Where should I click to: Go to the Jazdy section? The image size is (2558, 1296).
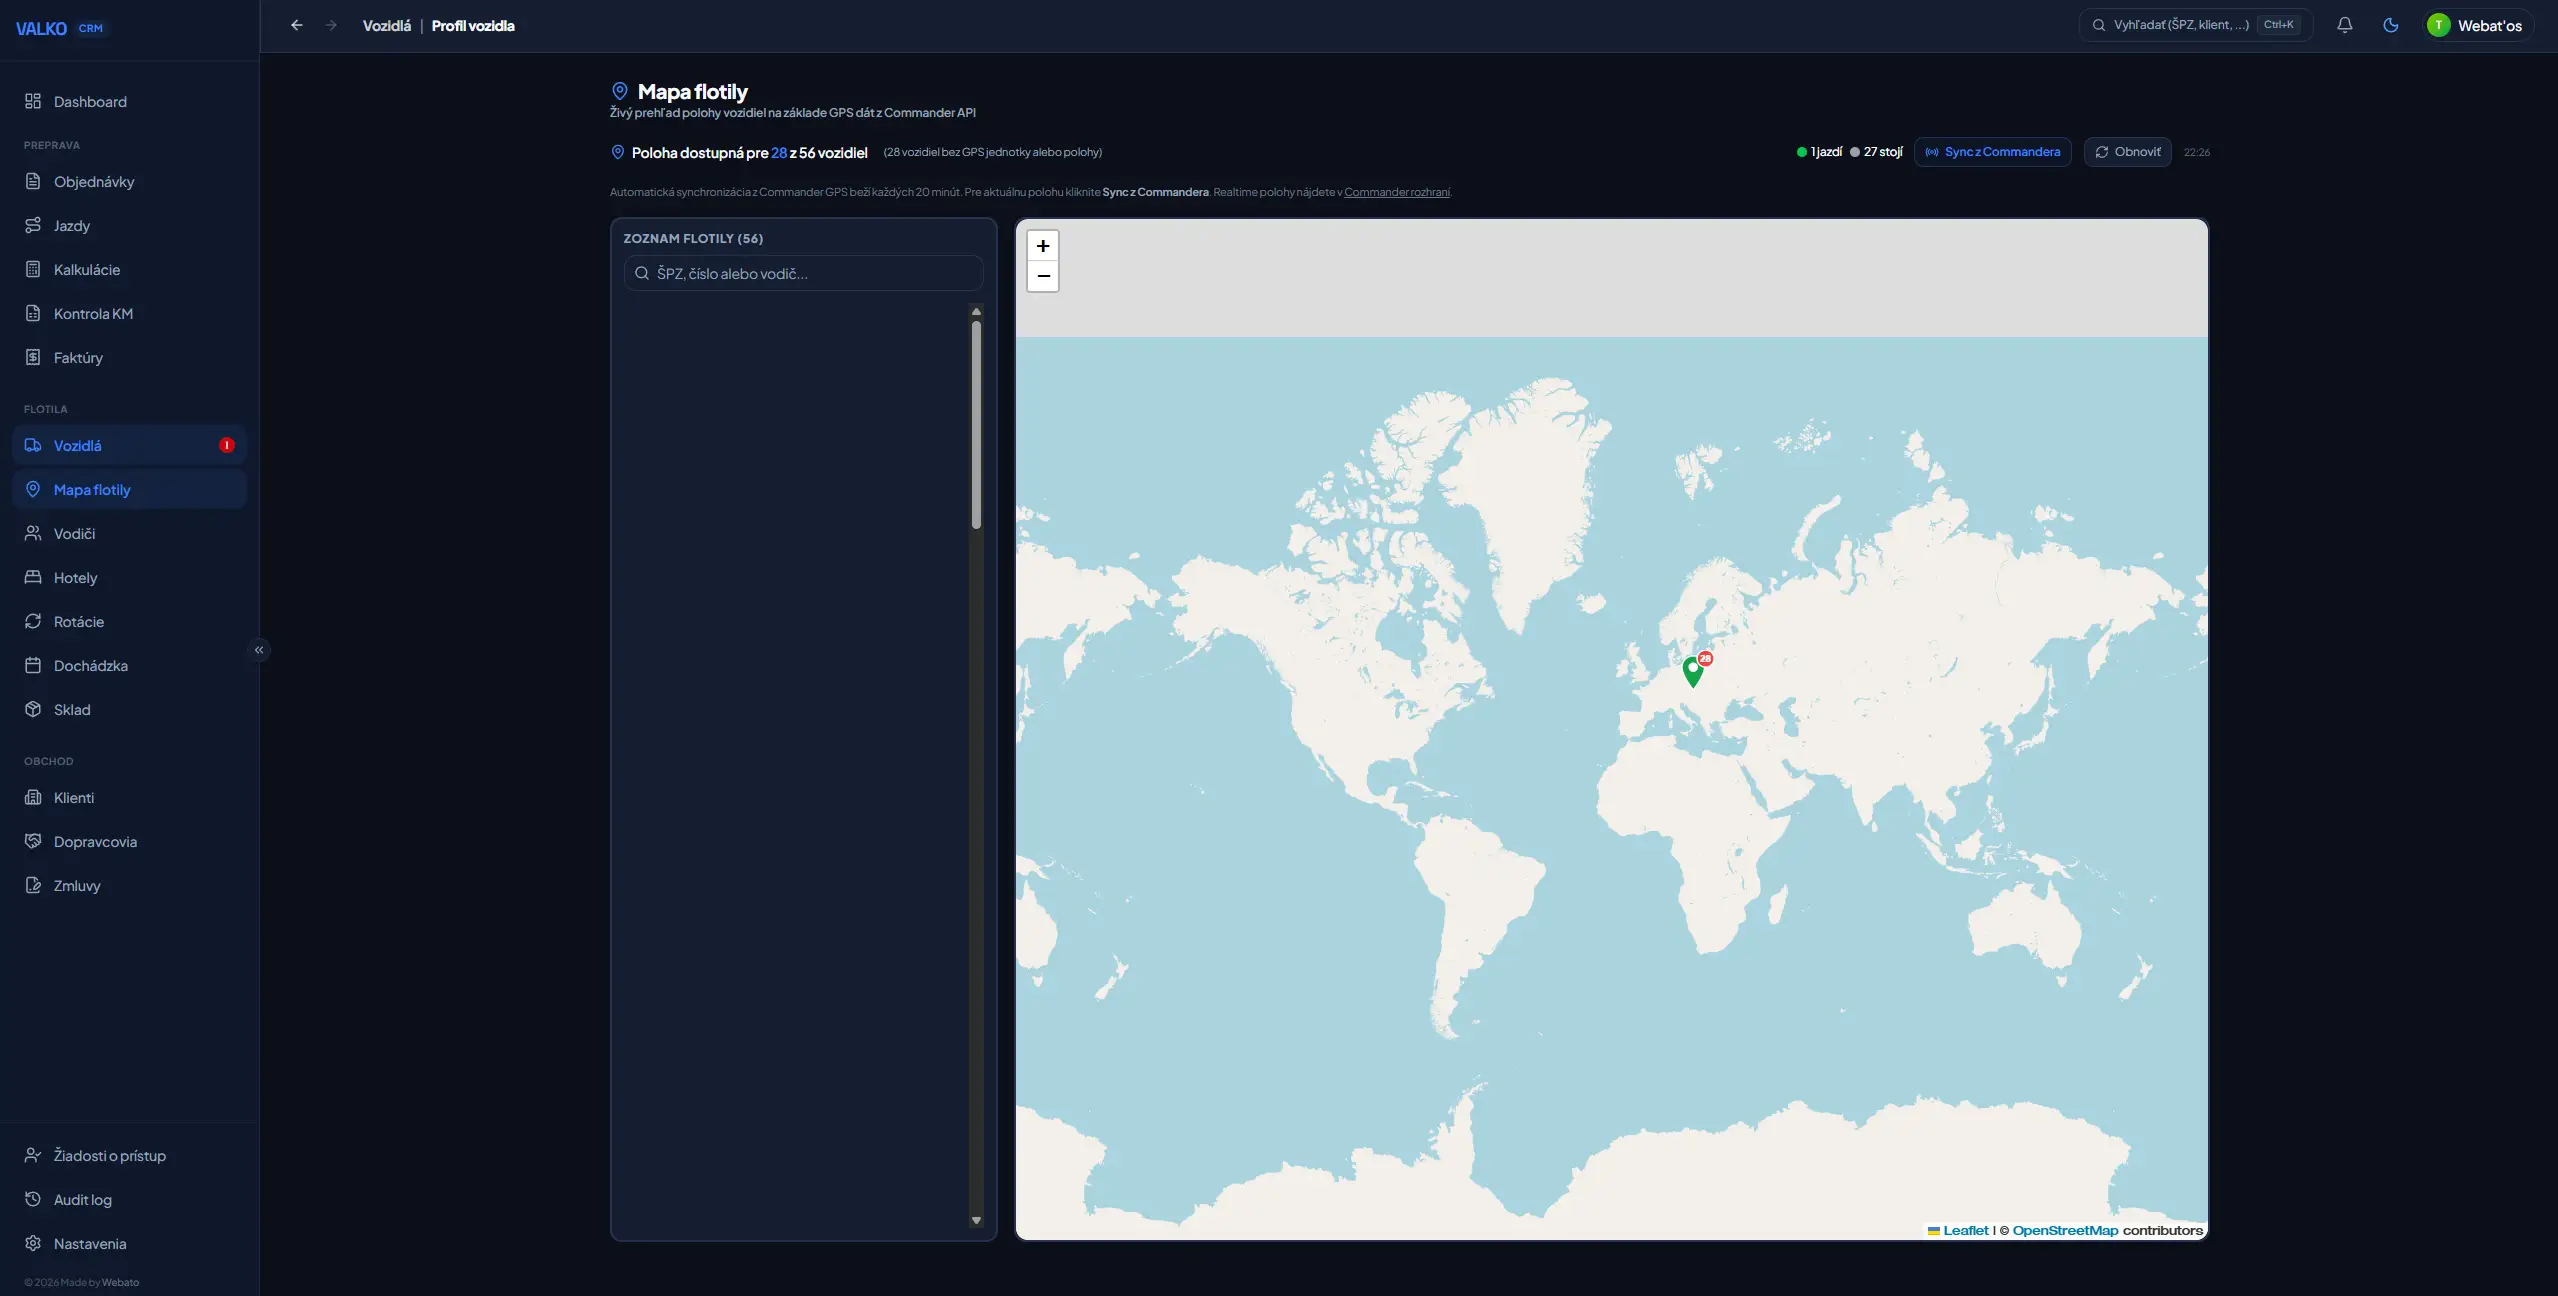click(x=129, y=226)
